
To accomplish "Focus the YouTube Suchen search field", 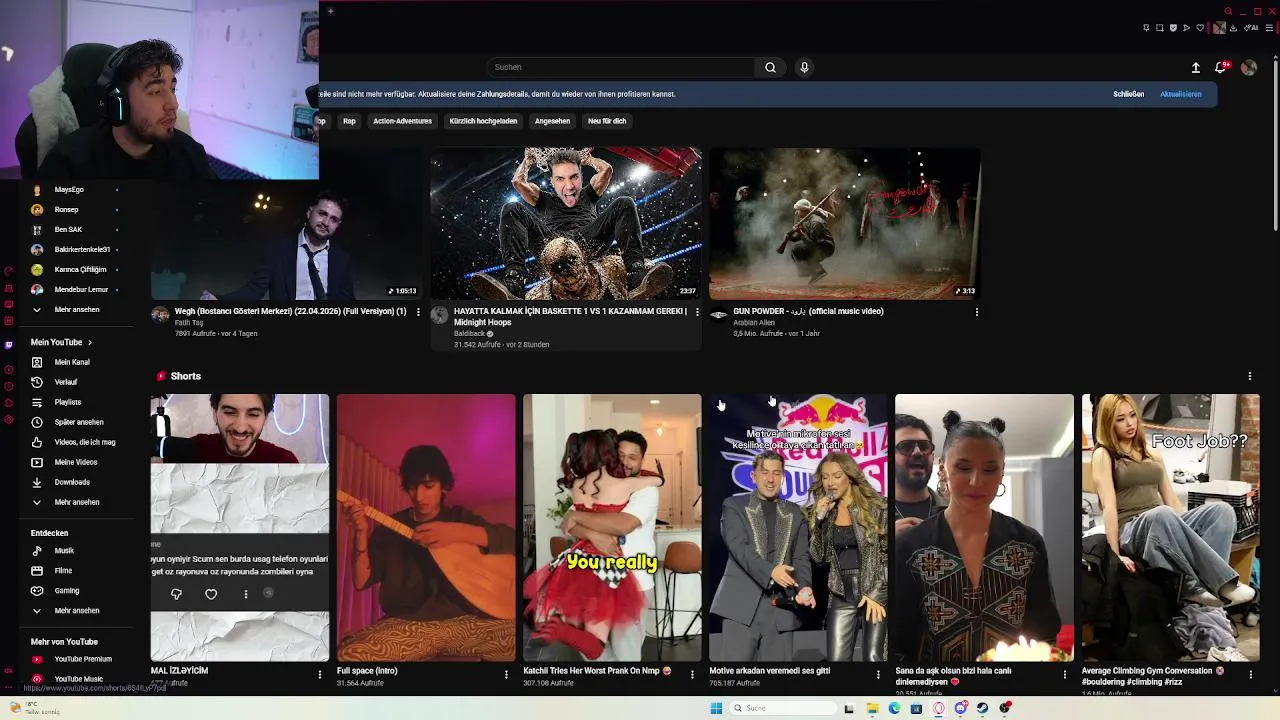I will (620, 67).
